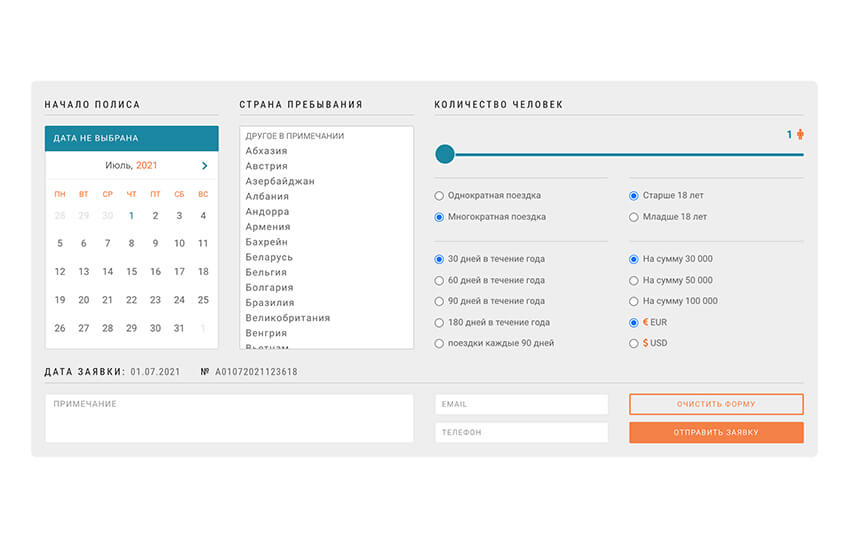Select 180 дней в течение года
The image size is (848, 537).
[440, 322]
